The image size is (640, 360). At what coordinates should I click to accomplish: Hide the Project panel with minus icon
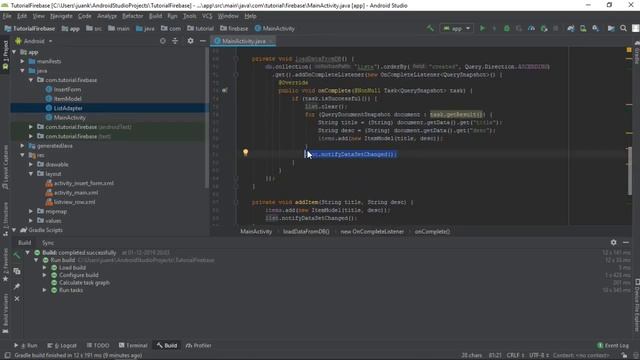pyautogui.click(x=202, y=41)
